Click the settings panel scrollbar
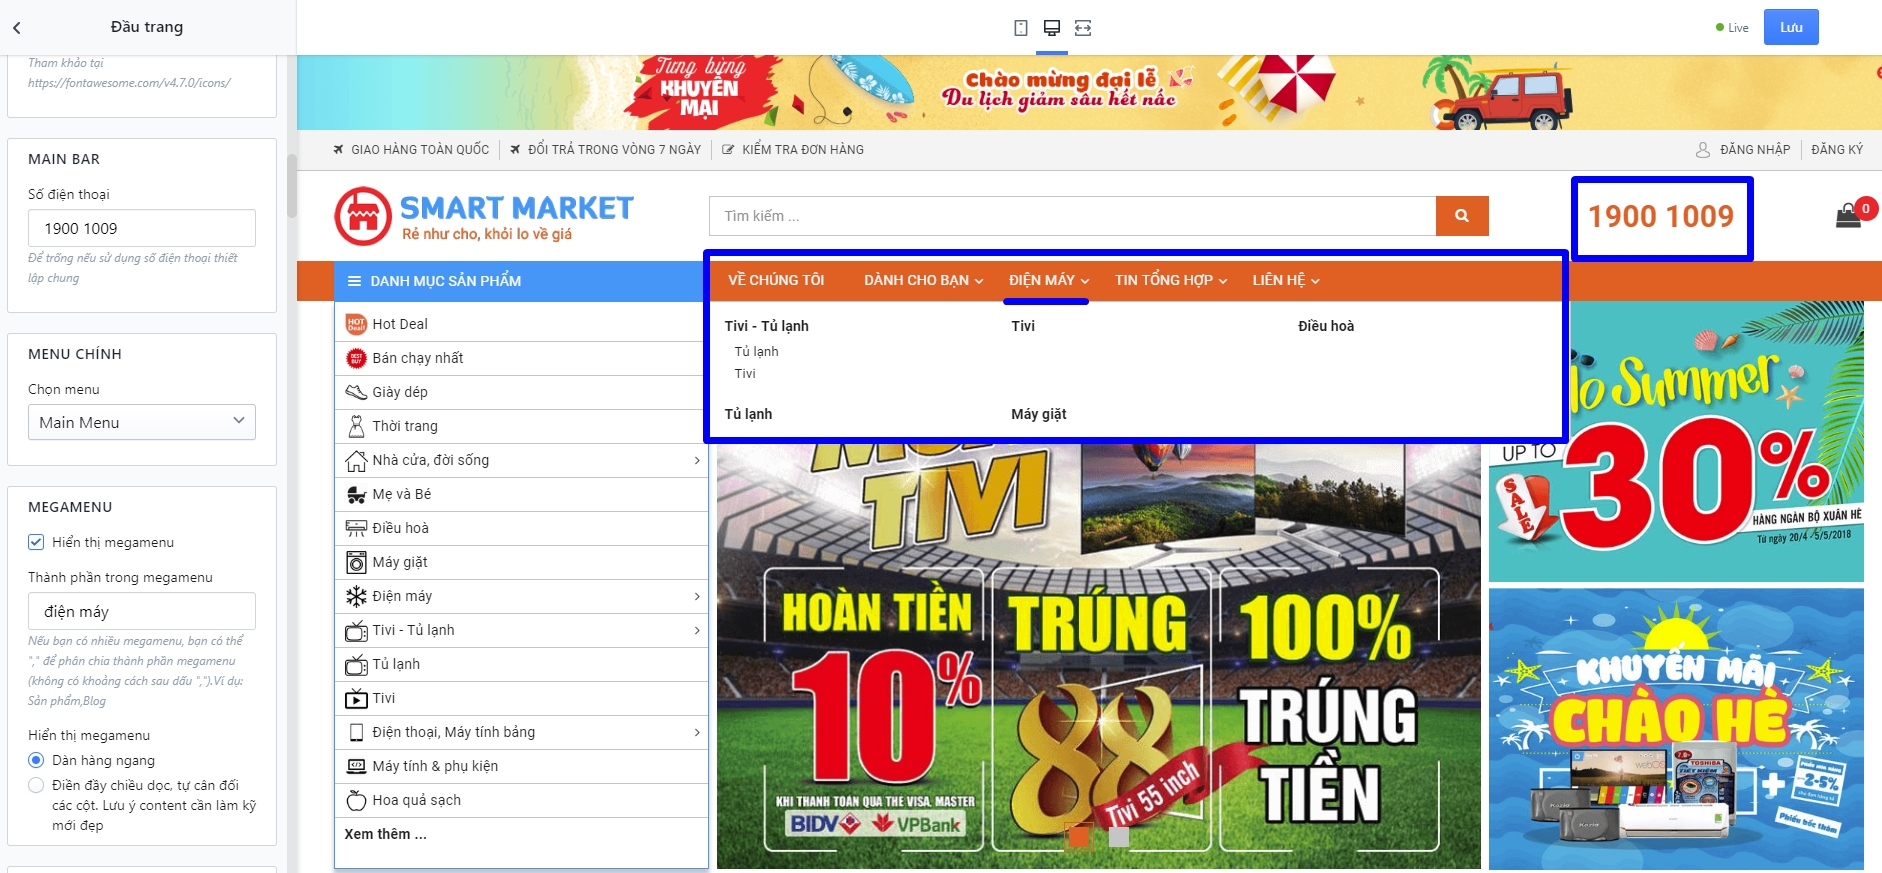This screenshot has height=873, width=1882. tap(292, 186)
